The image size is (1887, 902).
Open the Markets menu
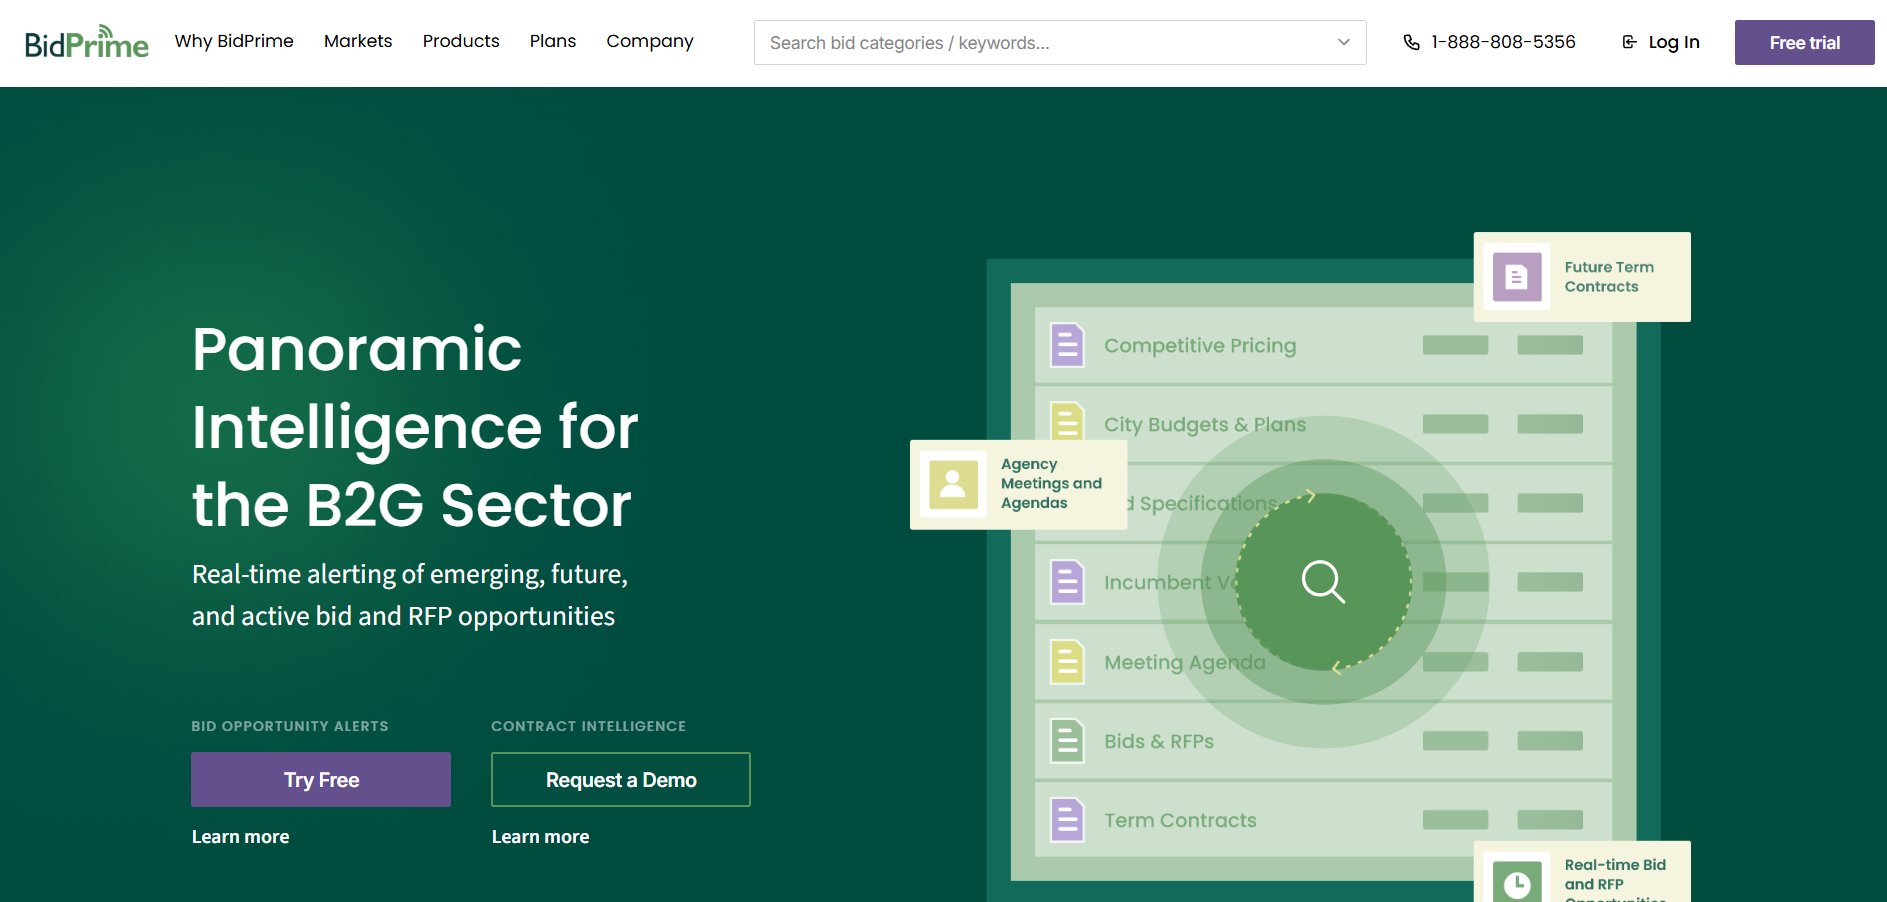tap(358, 41)
